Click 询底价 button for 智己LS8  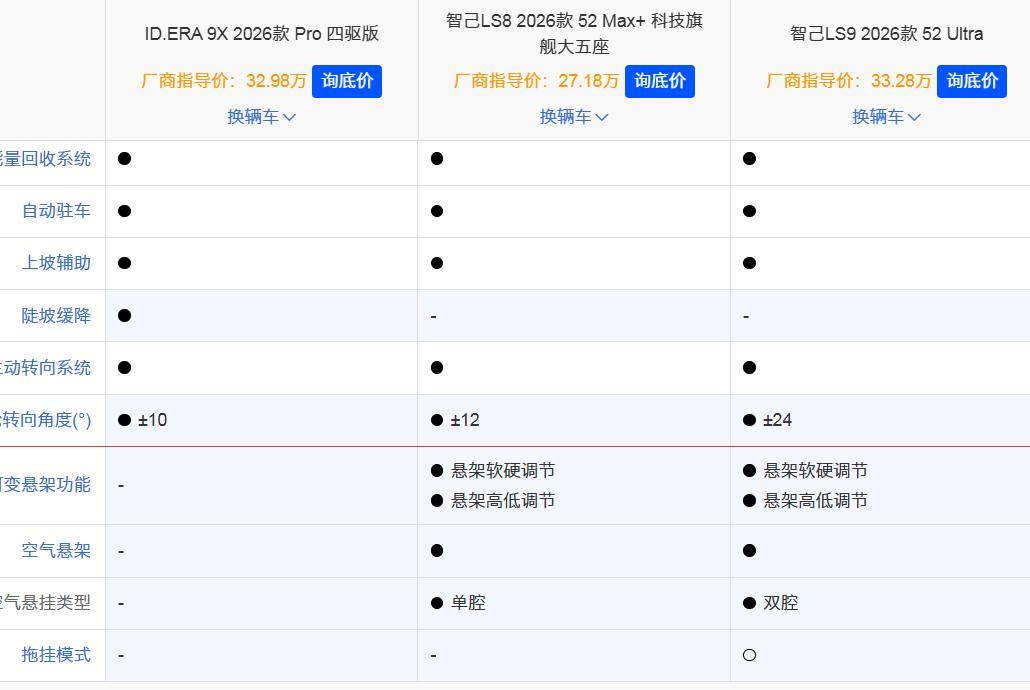pyautogui.click(x=660, y=81)
